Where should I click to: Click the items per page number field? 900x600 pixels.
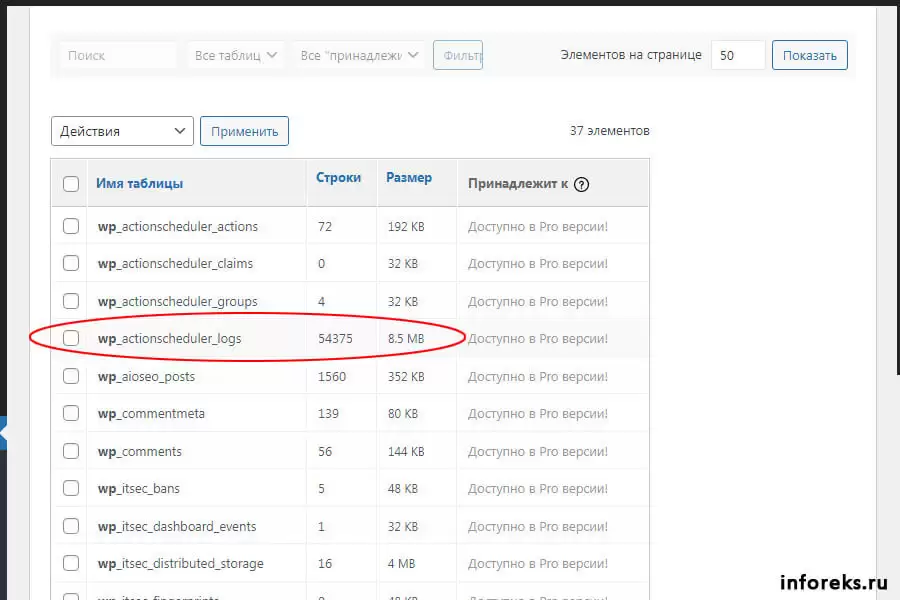pyautogui.click(x=738, y=56)
